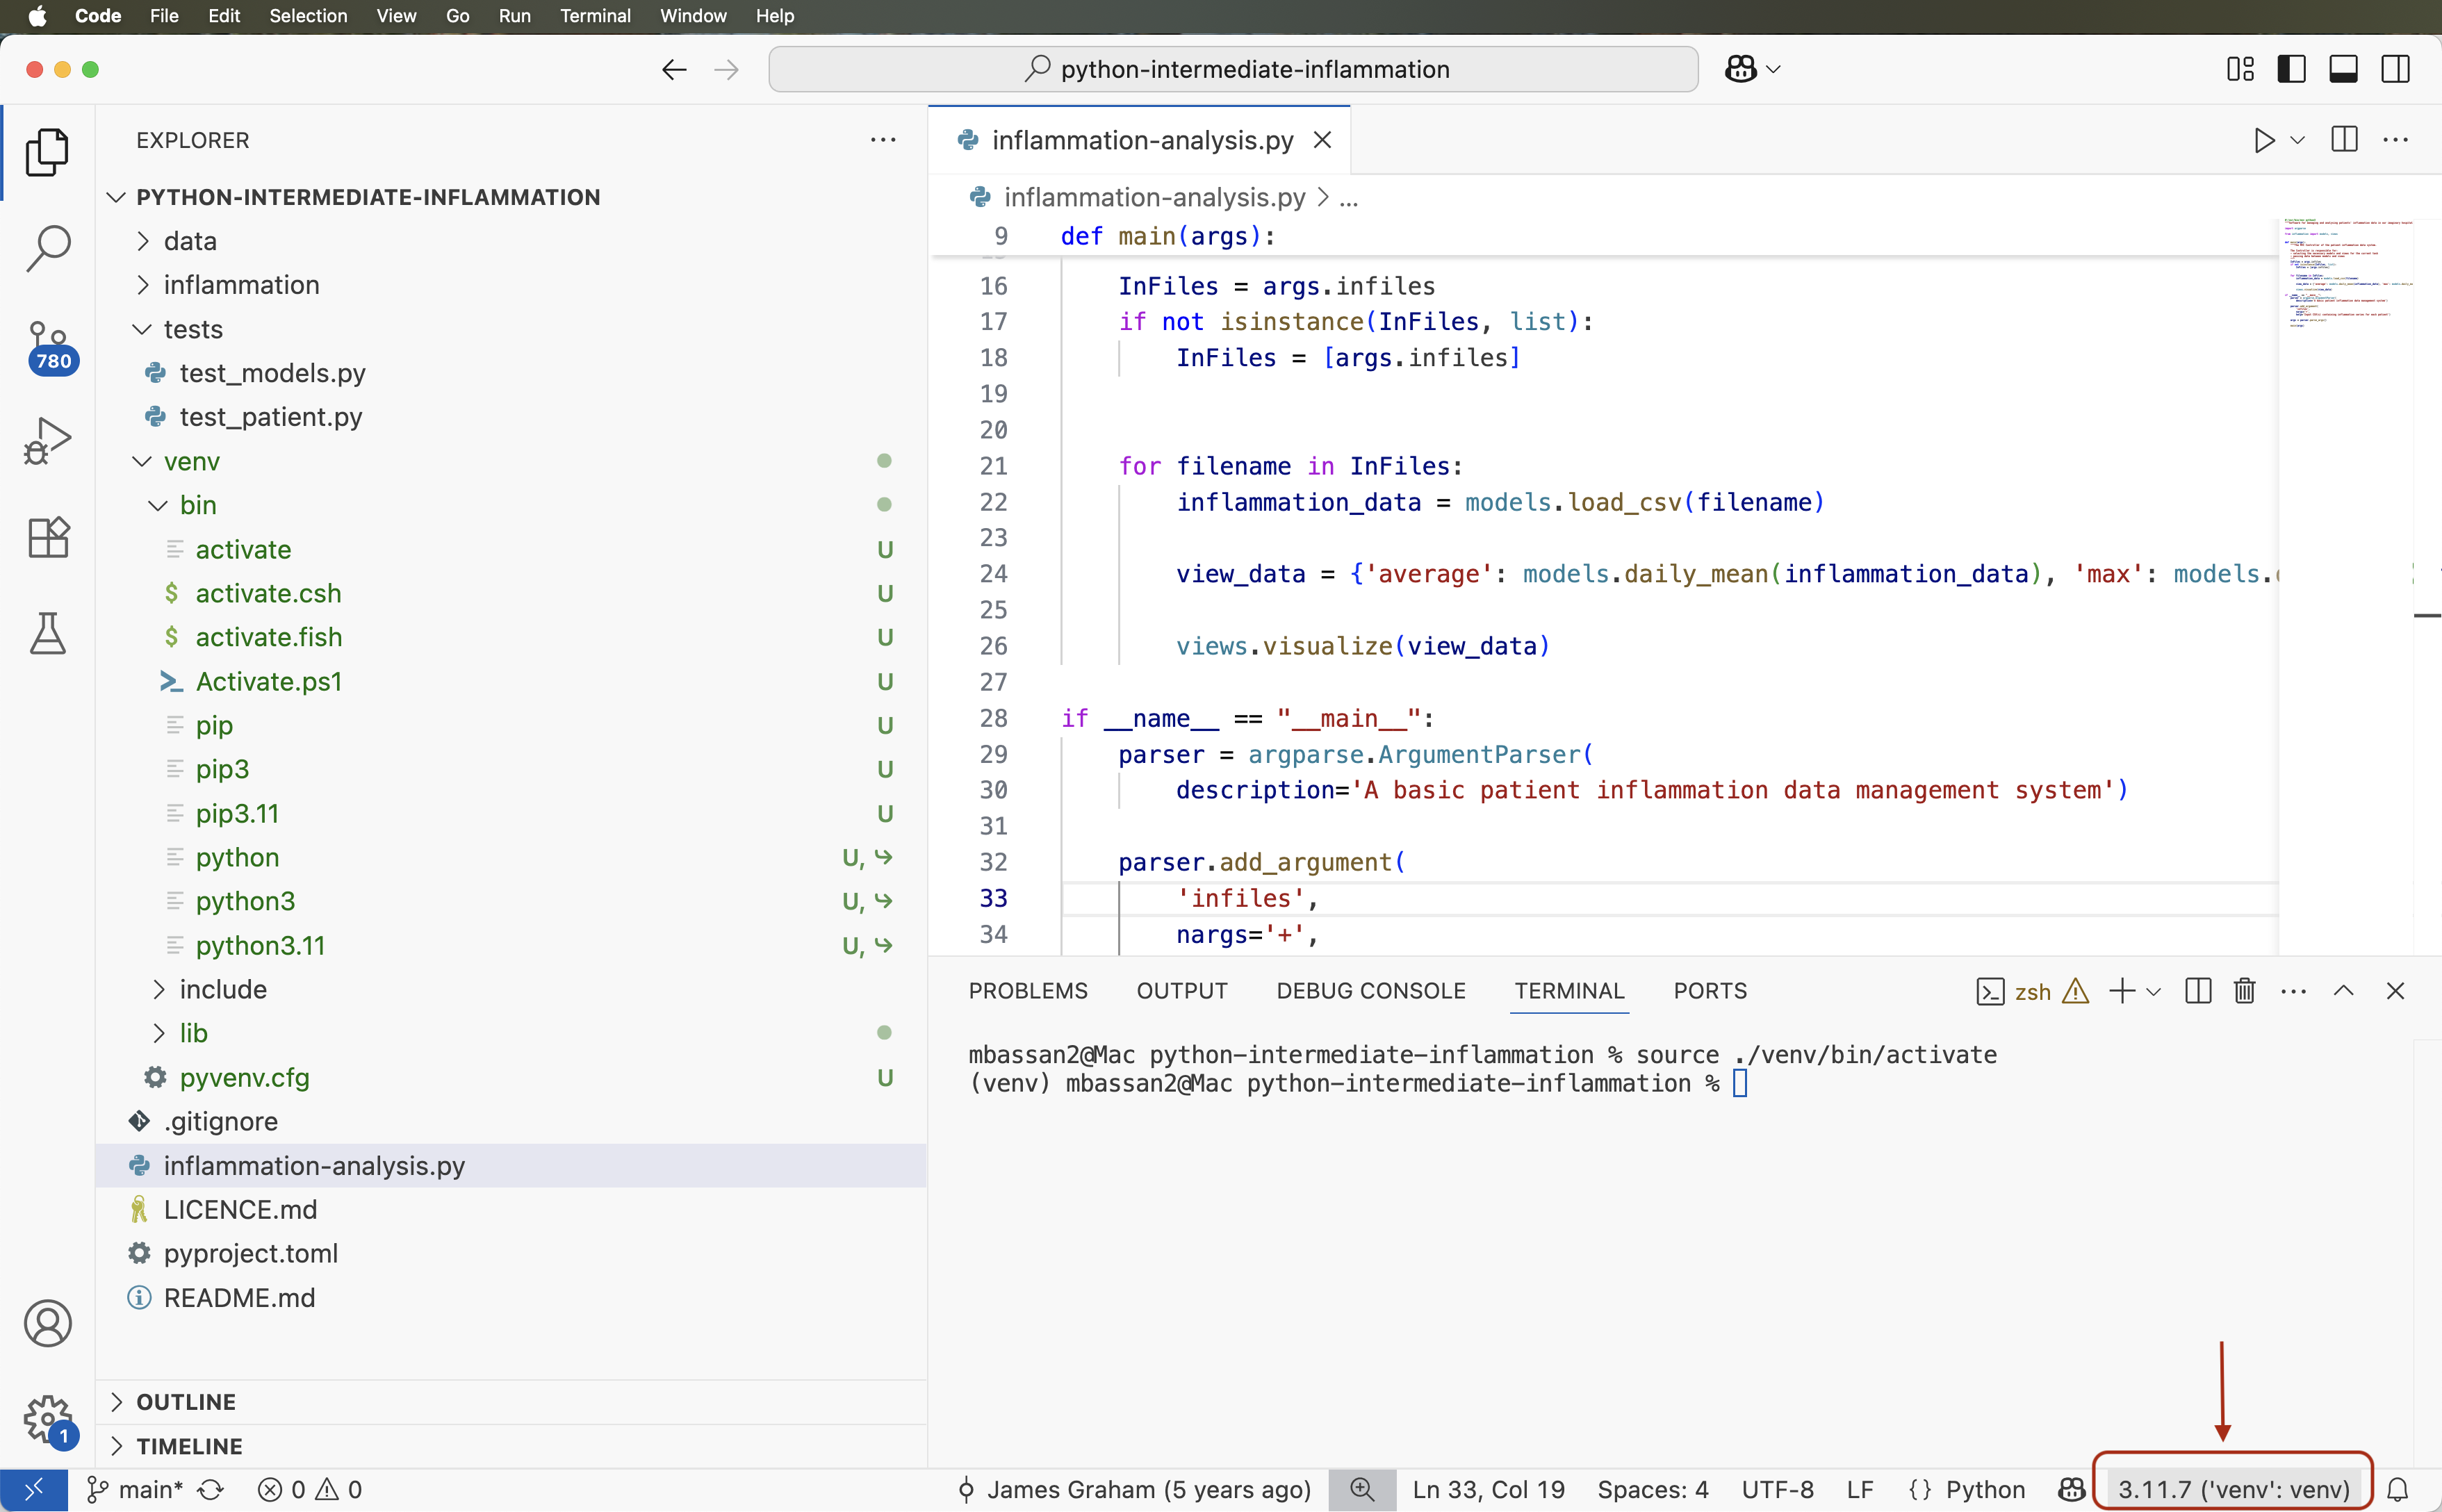Open the Source Control view

point(47,345)
